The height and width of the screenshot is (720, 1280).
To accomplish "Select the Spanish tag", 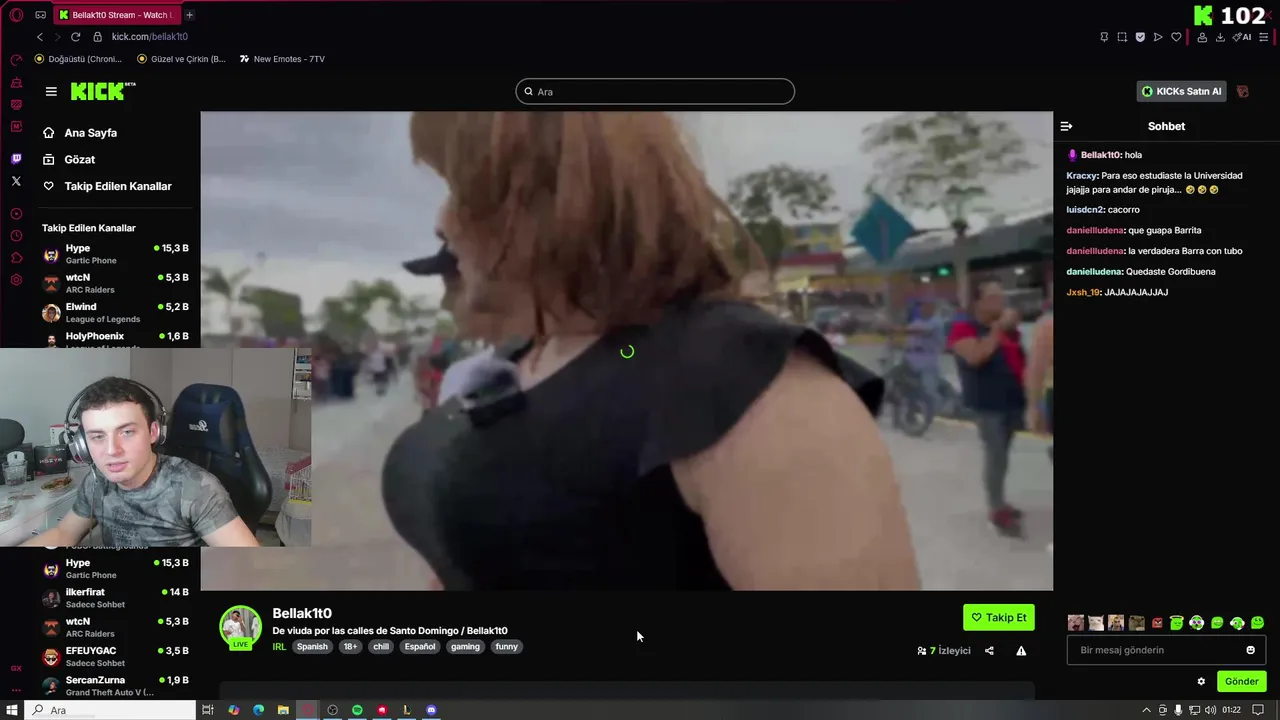I will point(312,647).
